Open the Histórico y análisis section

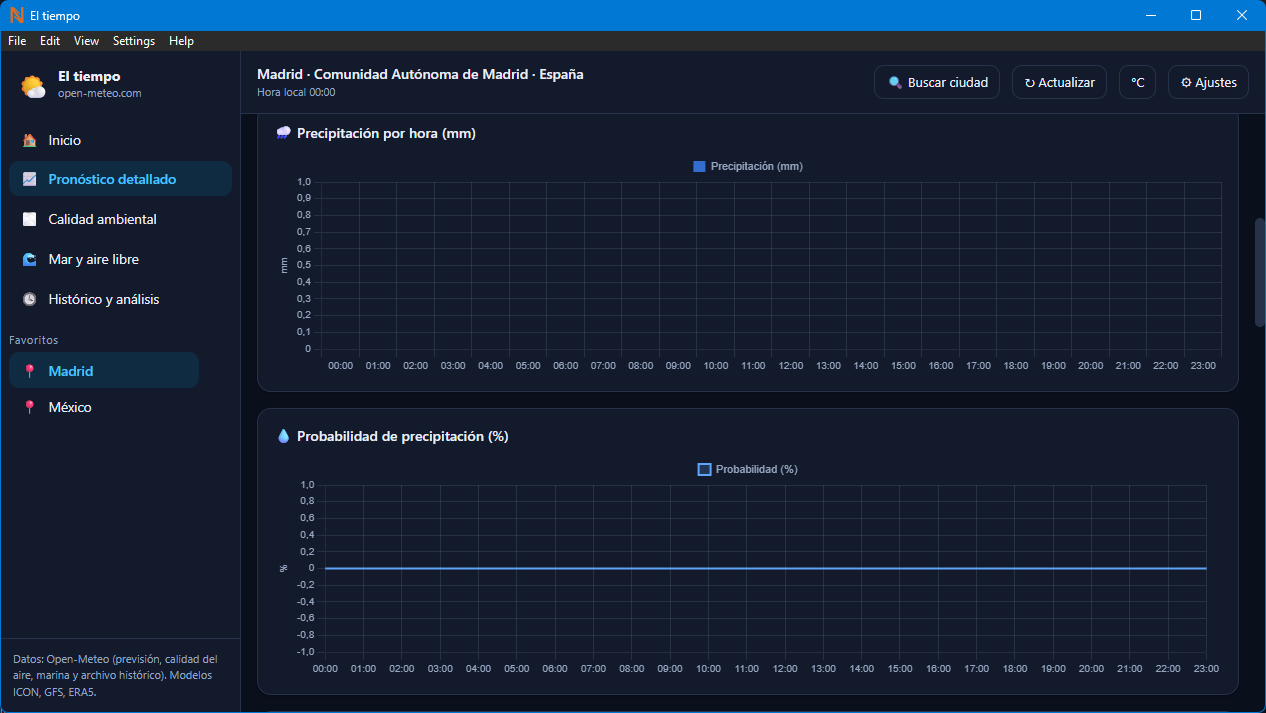tap(120, 300)
